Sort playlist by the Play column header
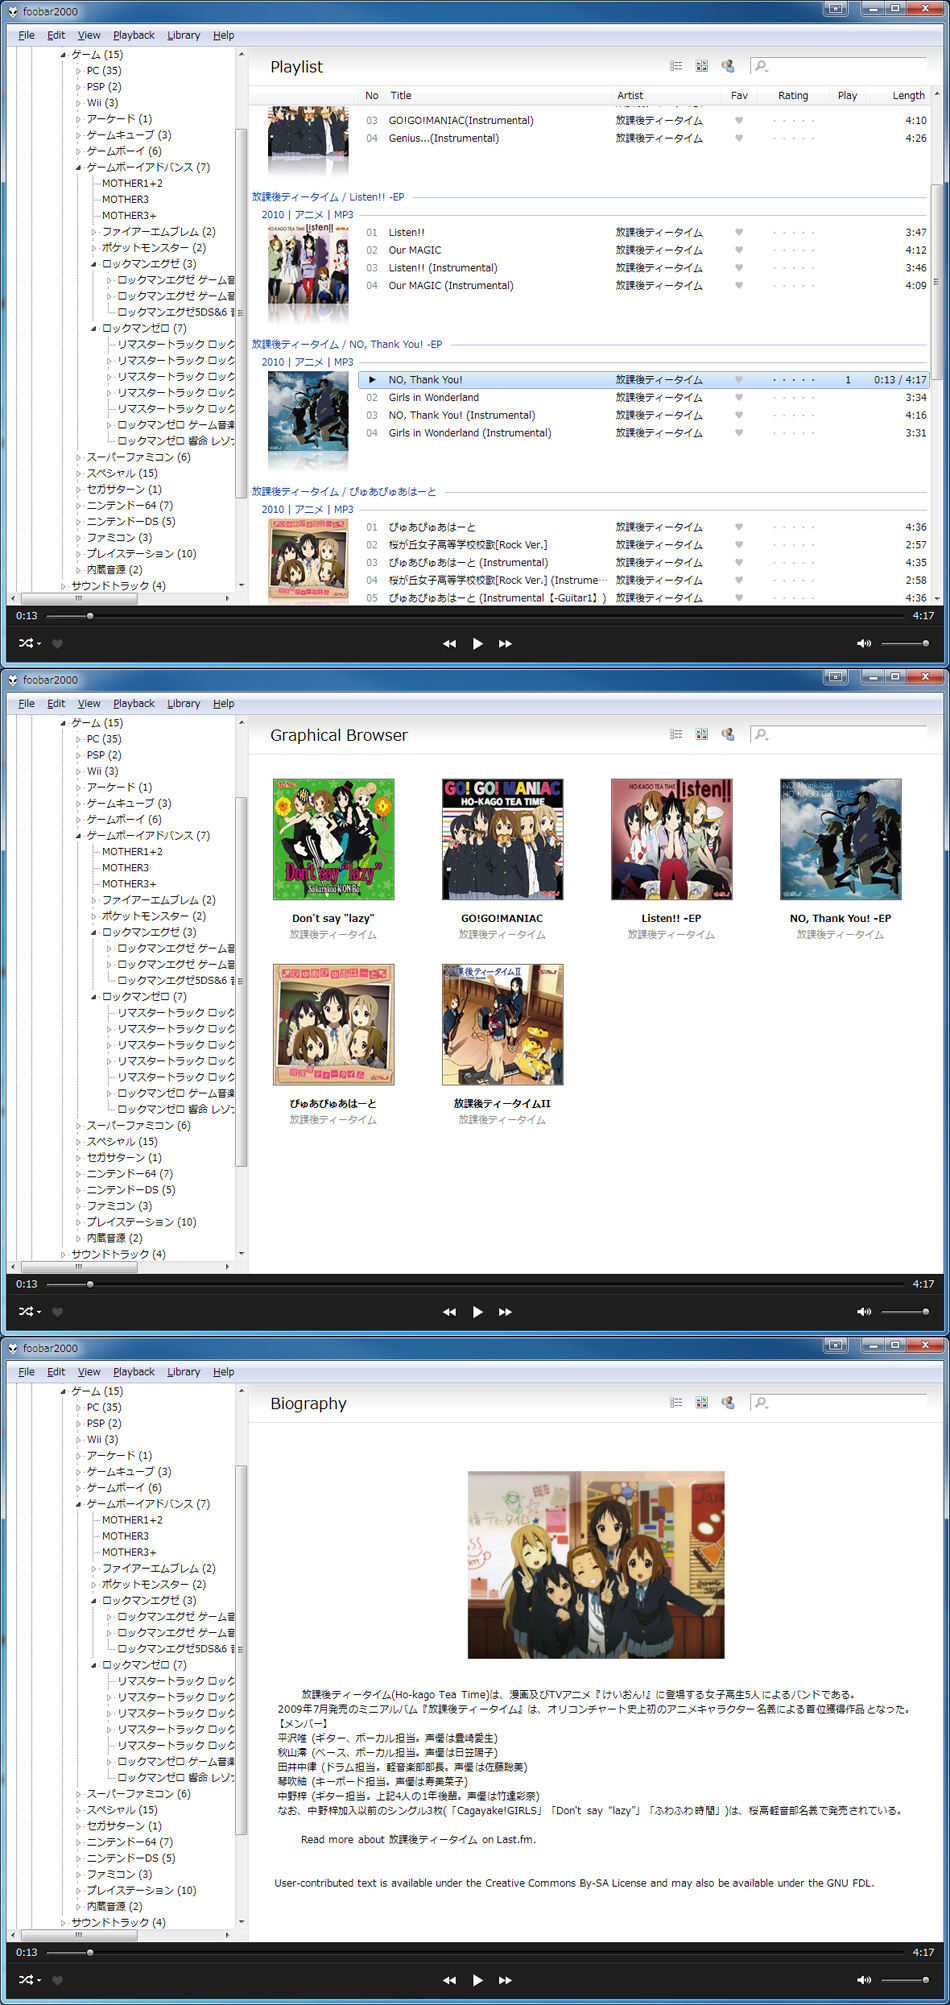 pos(848,96)
